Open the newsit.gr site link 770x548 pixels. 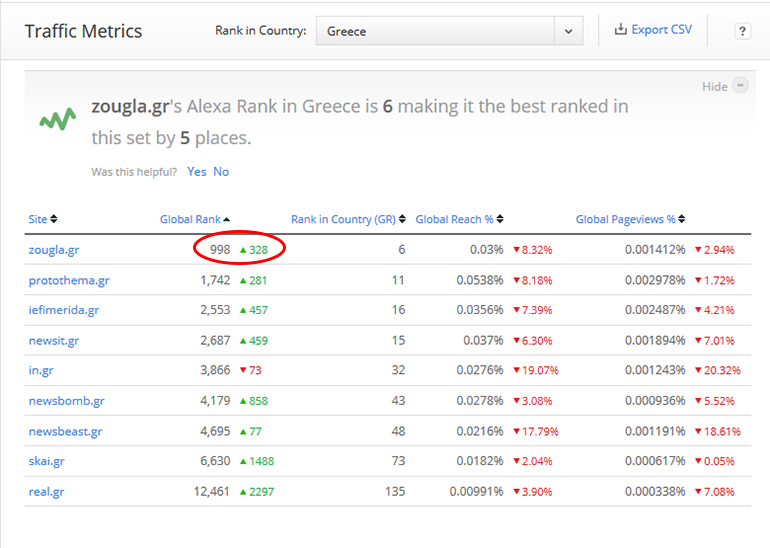[54, 340]
